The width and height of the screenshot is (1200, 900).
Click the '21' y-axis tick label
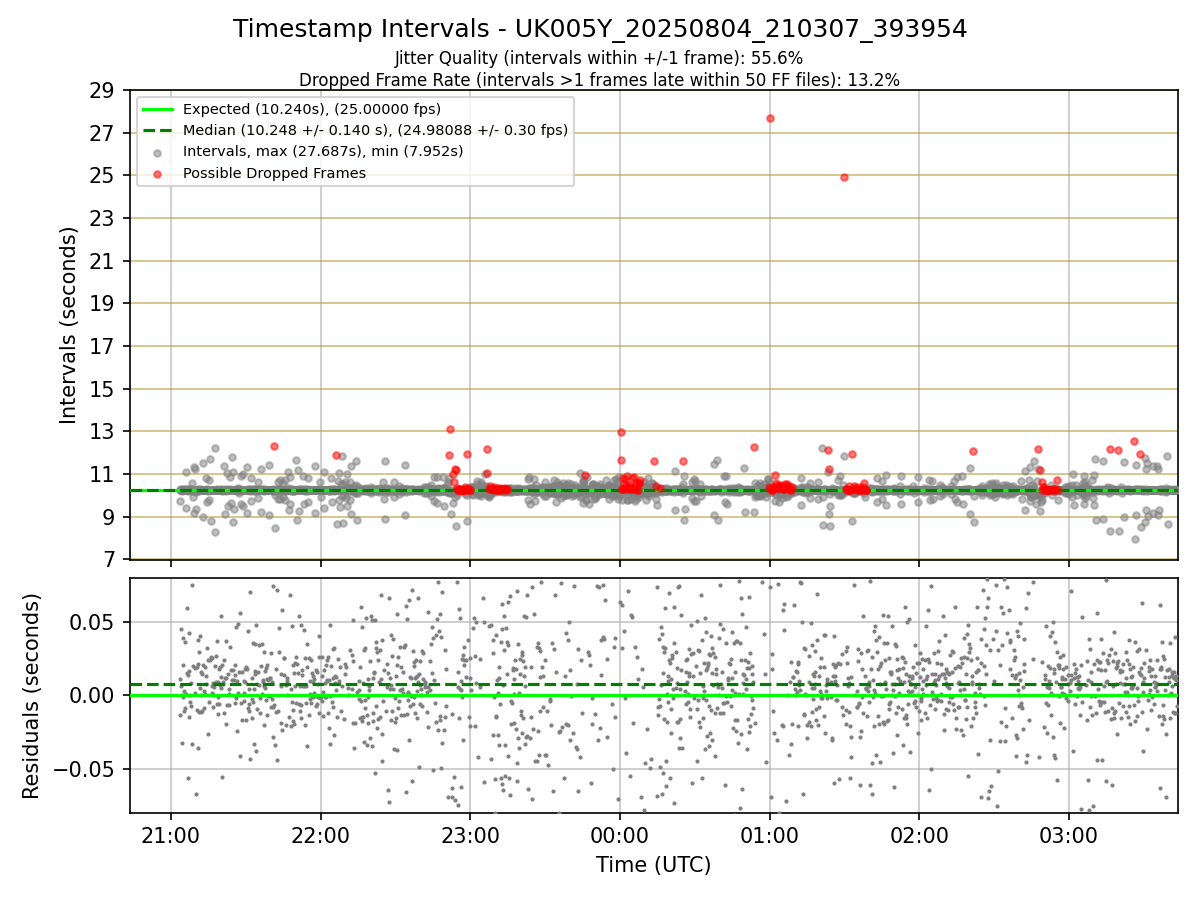pos(102,261)
